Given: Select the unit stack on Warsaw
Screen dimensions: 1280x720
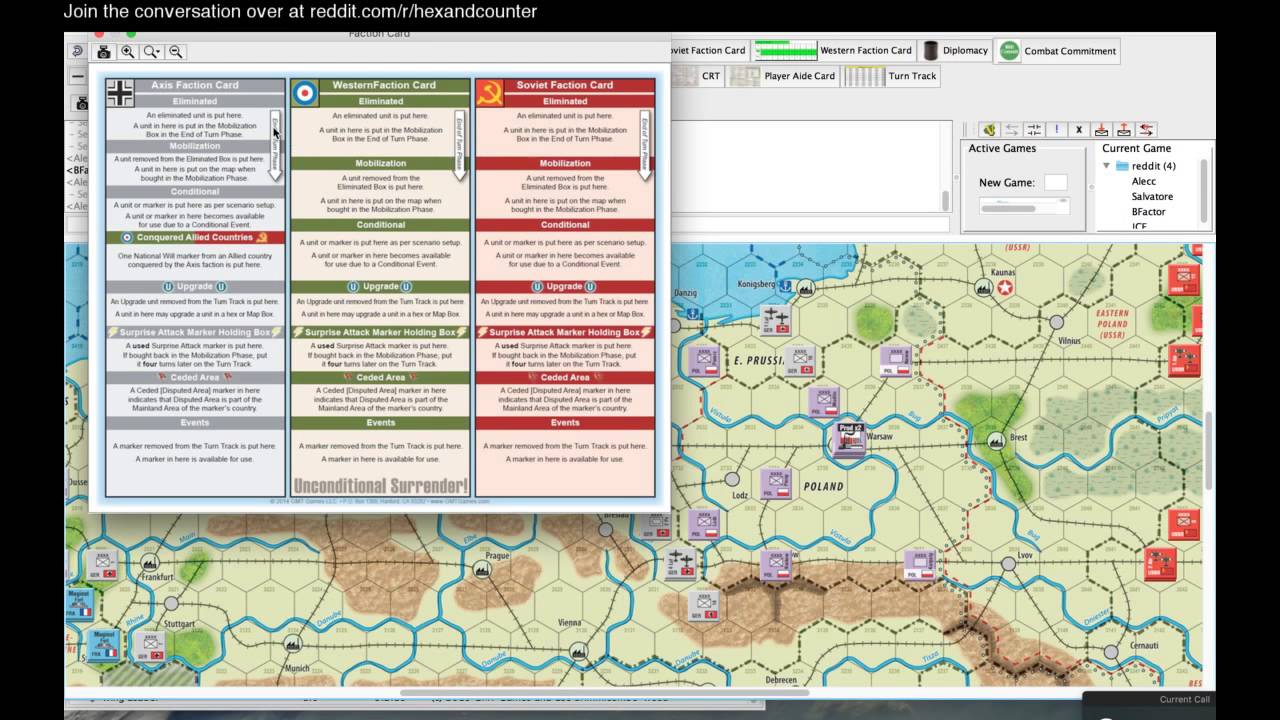Looking at the screenshot, I should (x=850, y=438).
